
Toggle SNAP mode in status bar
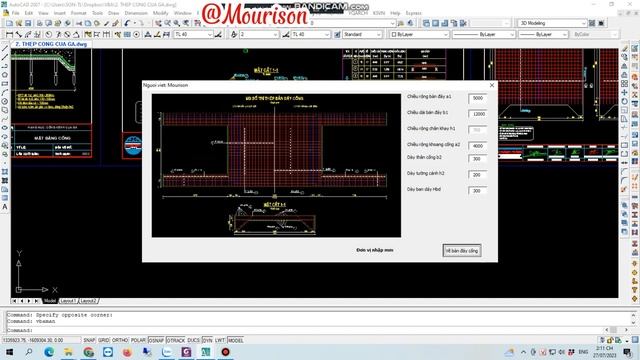[89, 340]
